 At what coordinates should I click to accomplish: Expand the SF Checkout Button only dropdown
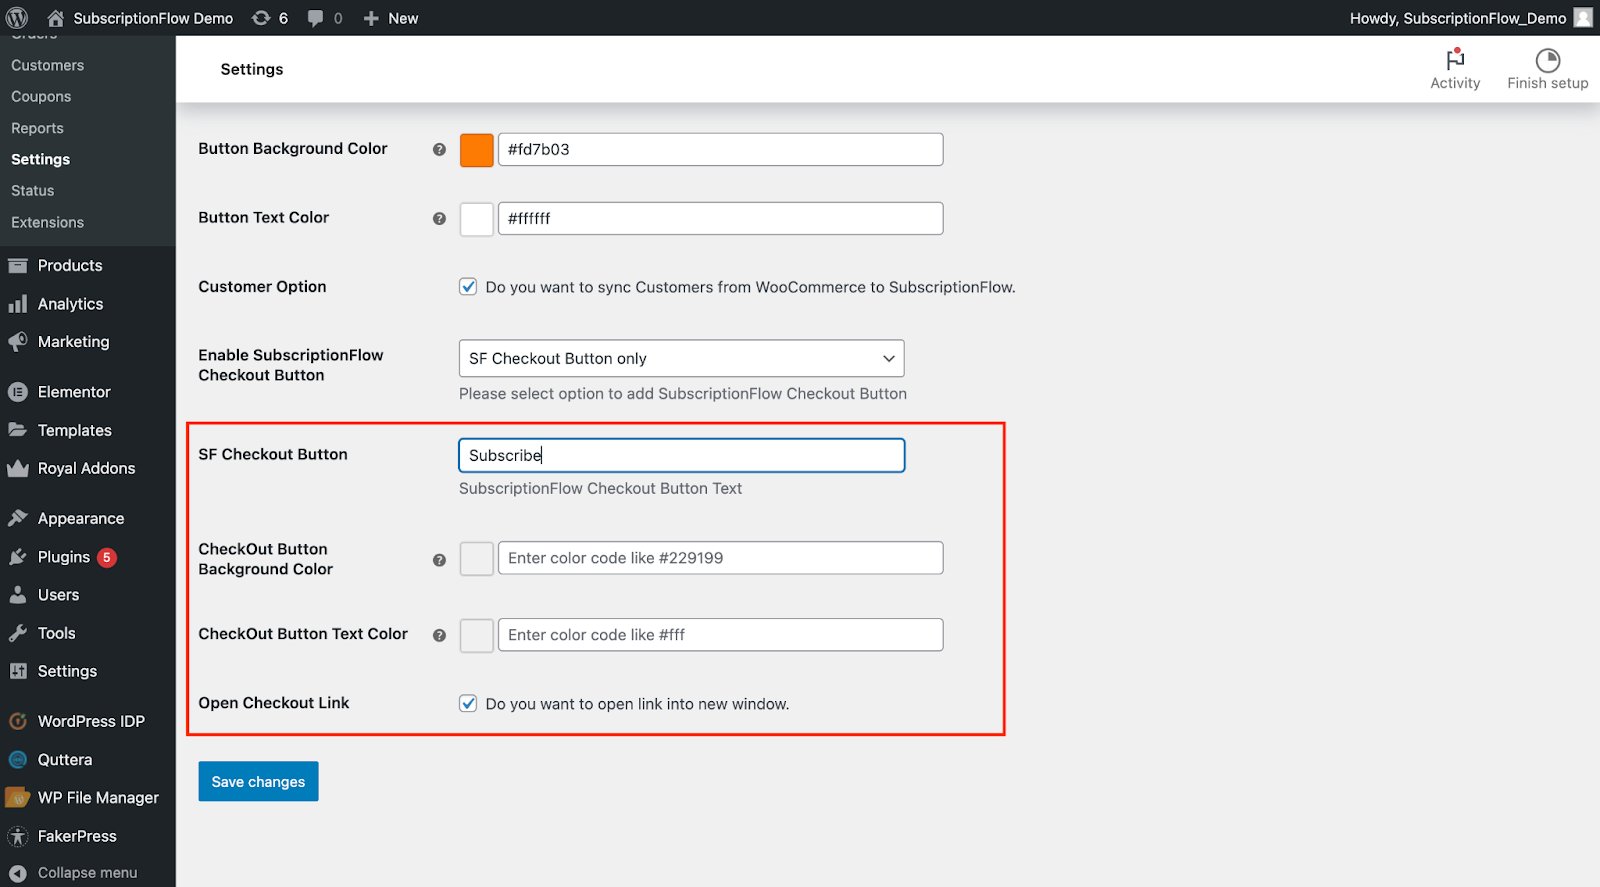coord(682,358)
